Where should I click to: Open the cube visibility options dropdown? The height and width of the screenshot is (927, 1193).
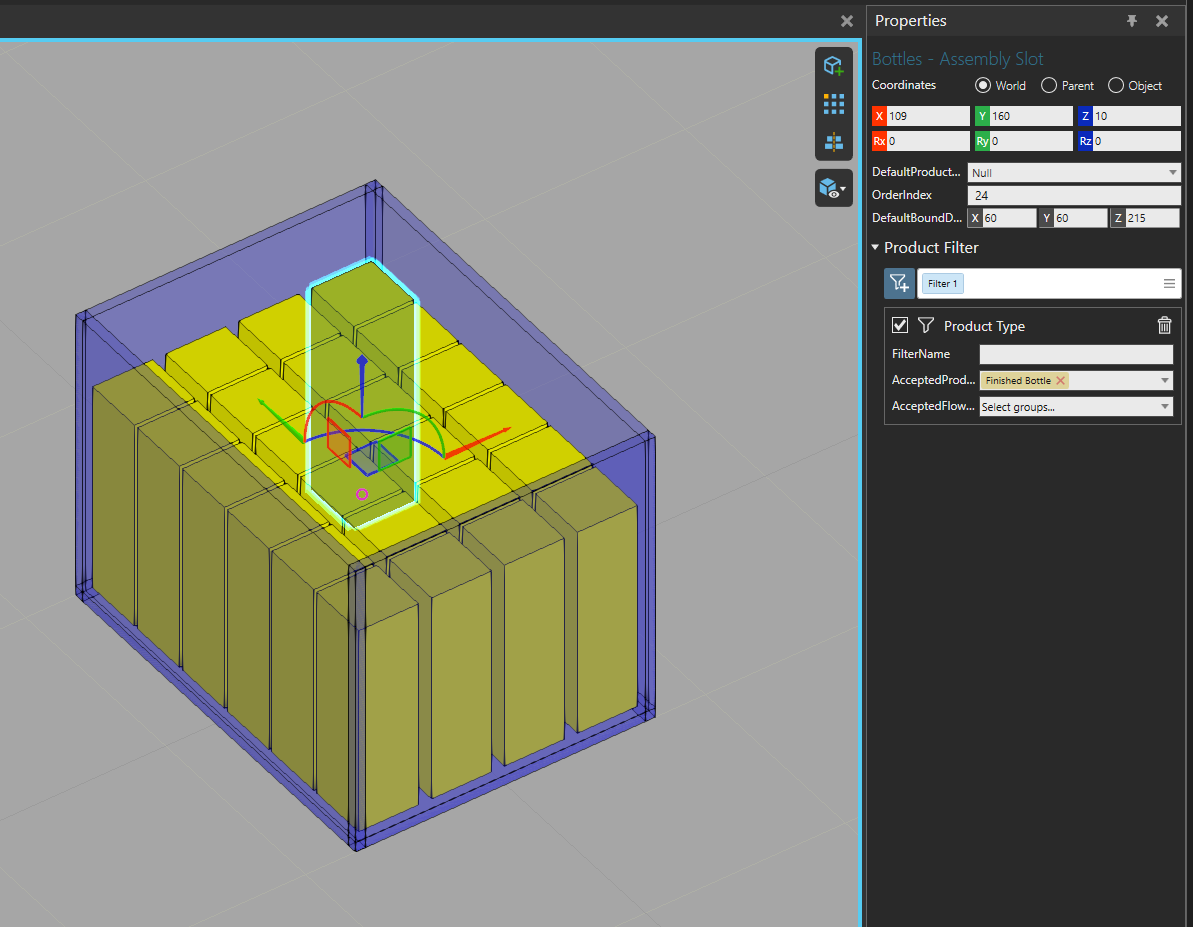(x=833, y=187)
